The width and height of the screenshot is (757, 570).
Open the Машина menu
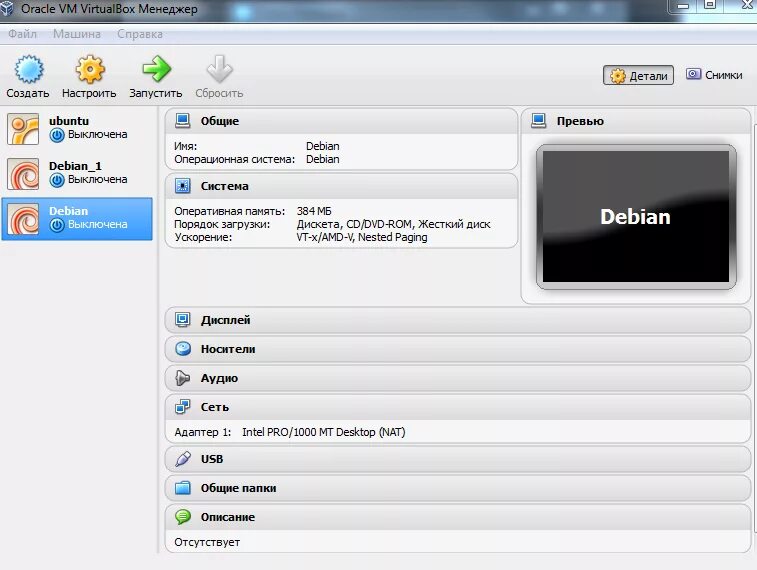(x=77, y=34)
